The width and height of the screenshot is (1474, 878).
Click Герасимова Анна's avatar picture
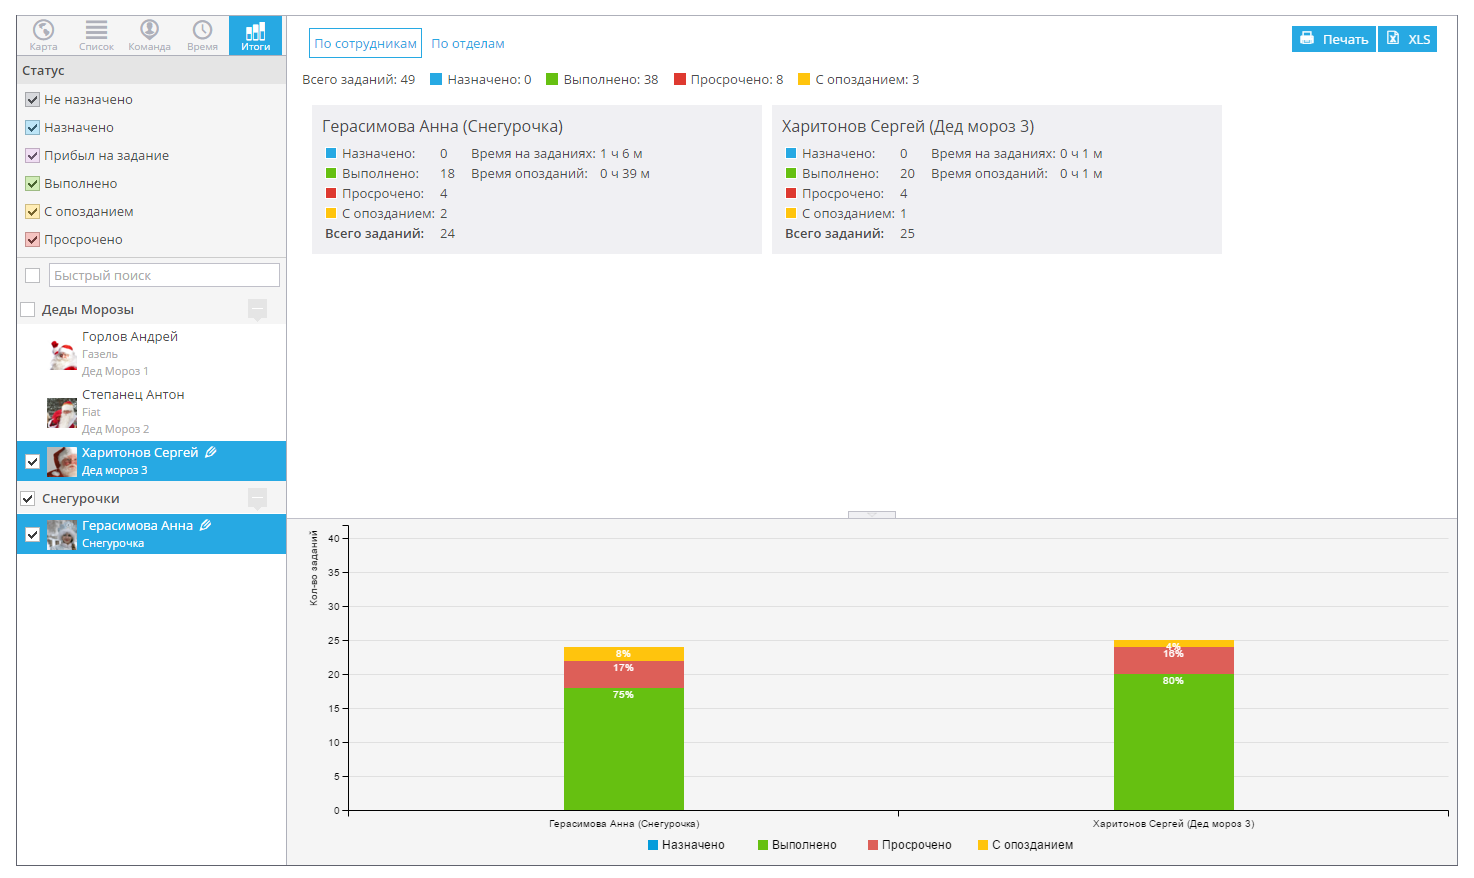click(x=62, y=534)
